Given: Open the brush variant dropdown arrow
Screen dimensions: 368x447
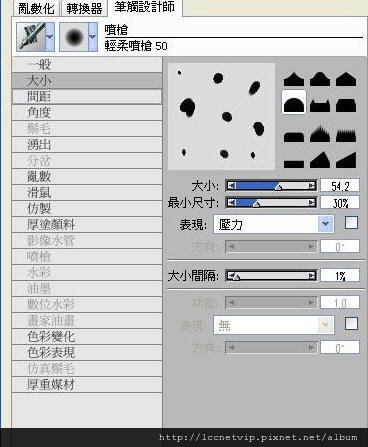Looking at the screenshot, I should [x=93, y=37].
